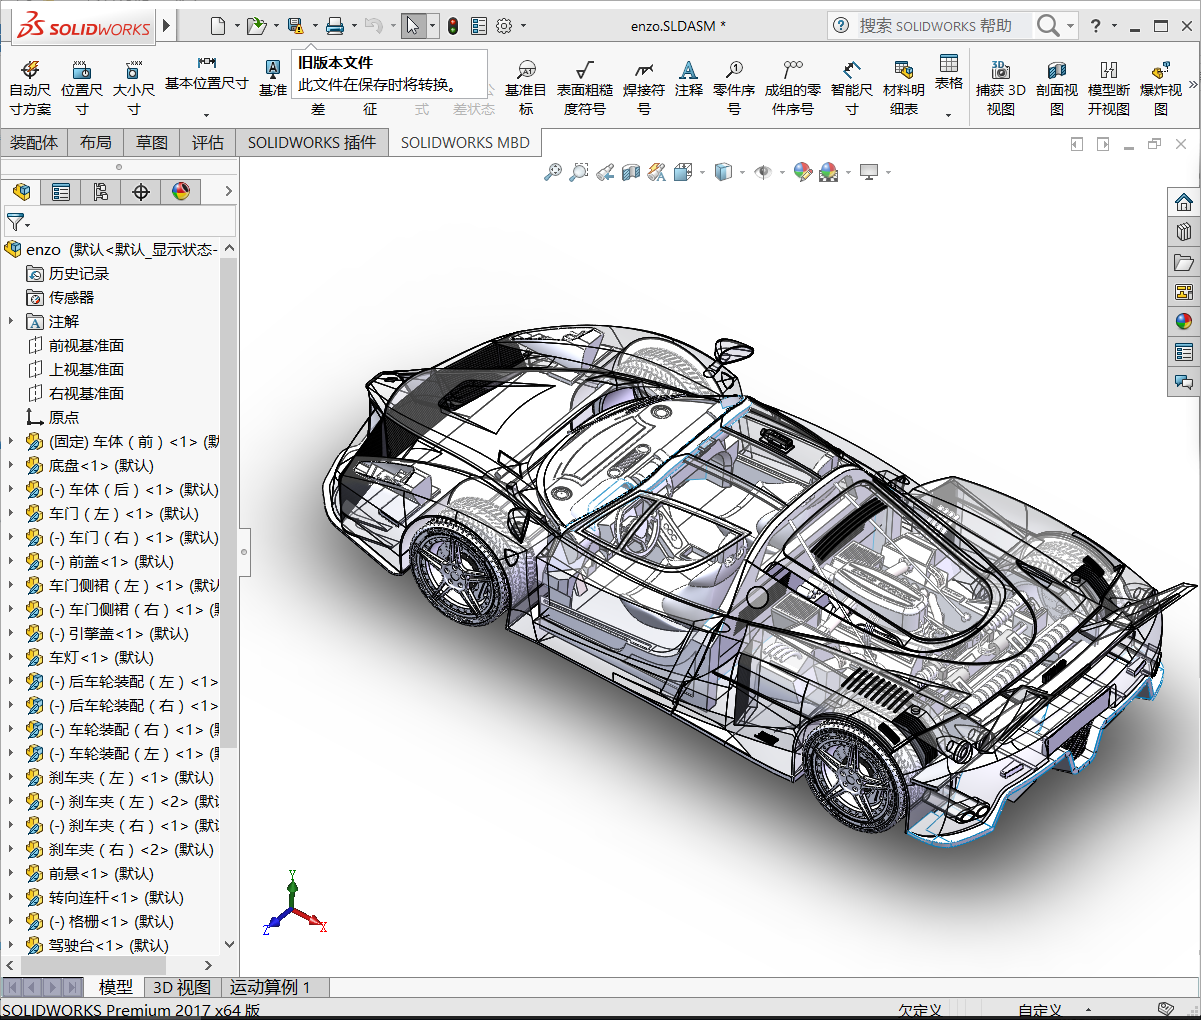Screen dimensions: 1201x1020
Task: Select the Location Dimension tool
Action: pyautogui.click(x=82, y=87)
